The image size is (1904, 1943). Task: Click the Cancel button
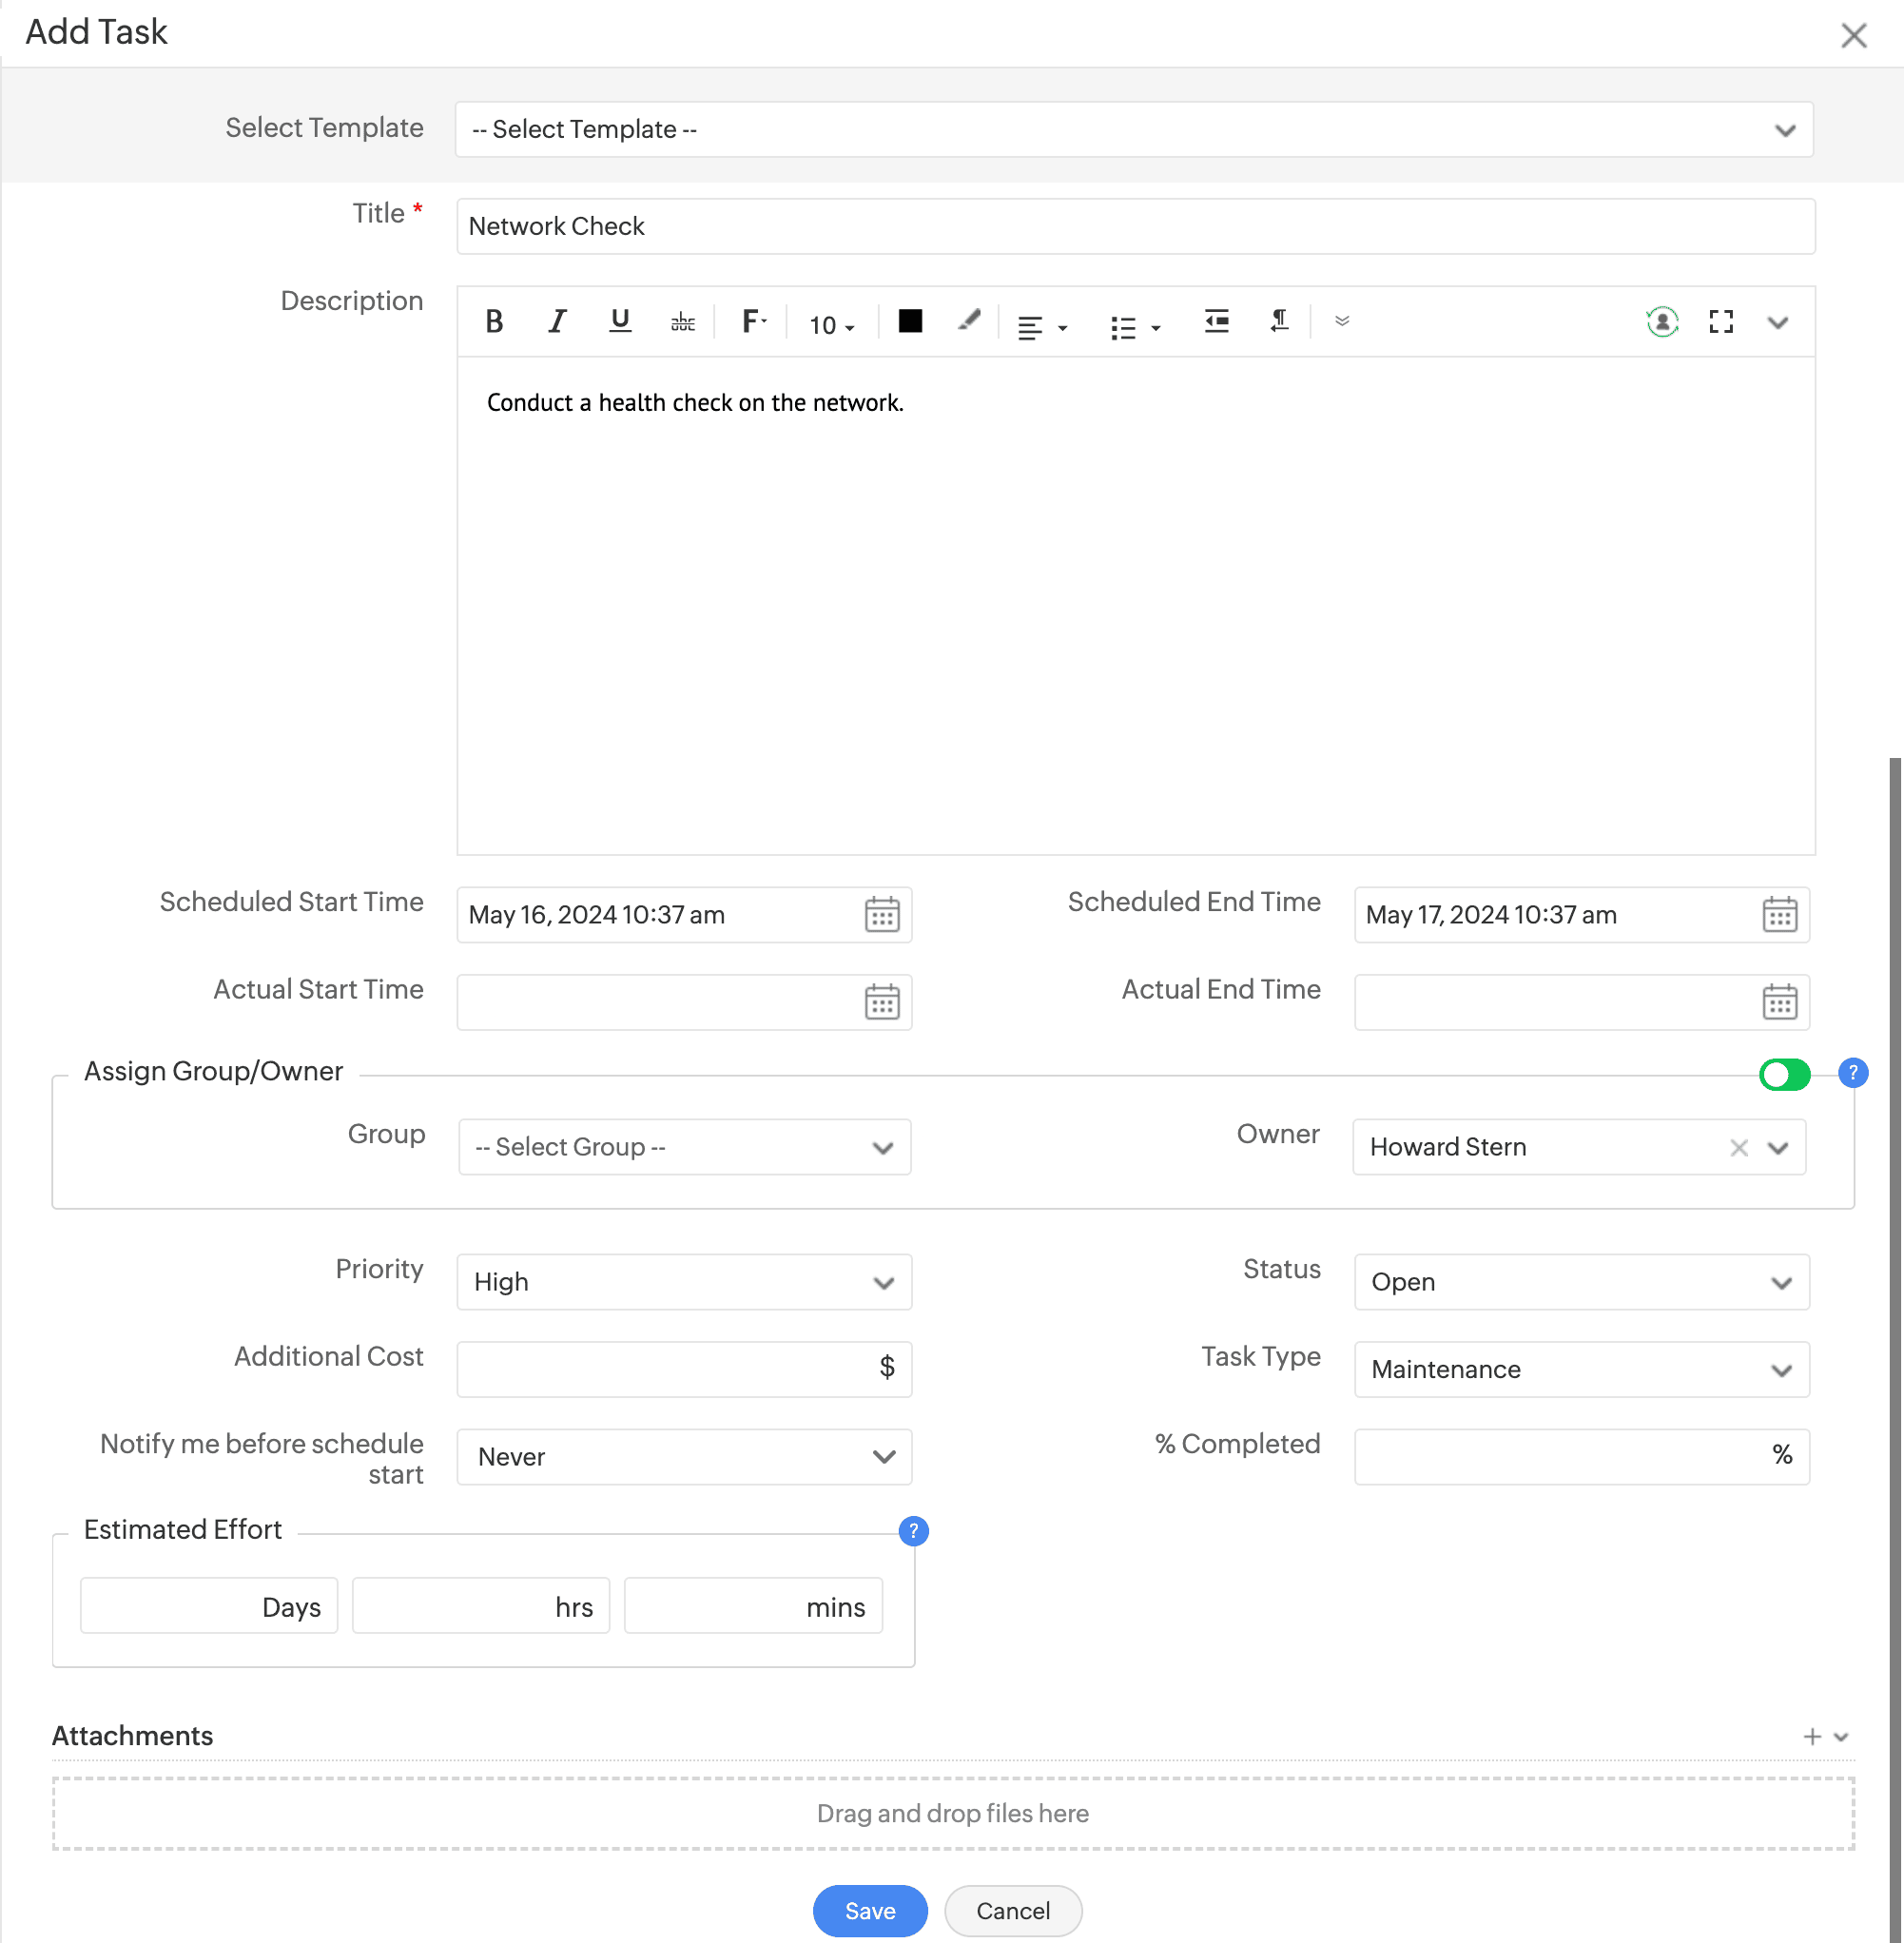(x=1012, y=1911)
